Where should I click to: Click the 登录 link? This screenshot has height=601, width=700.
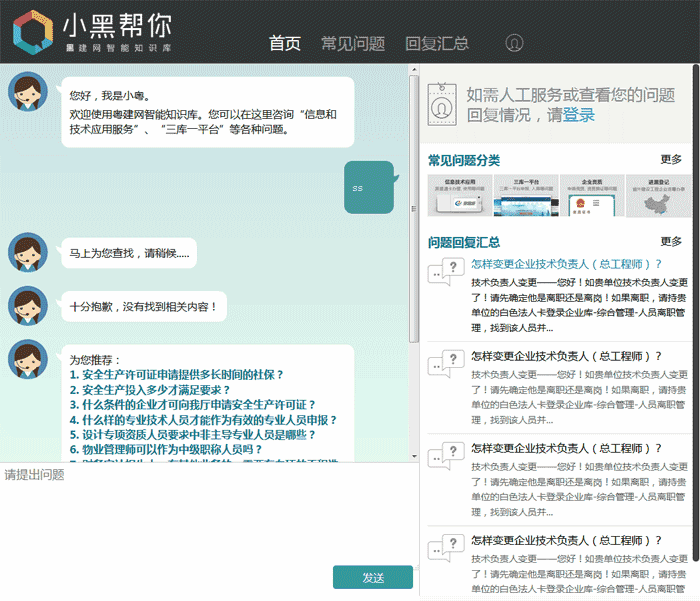pos(579,115)
